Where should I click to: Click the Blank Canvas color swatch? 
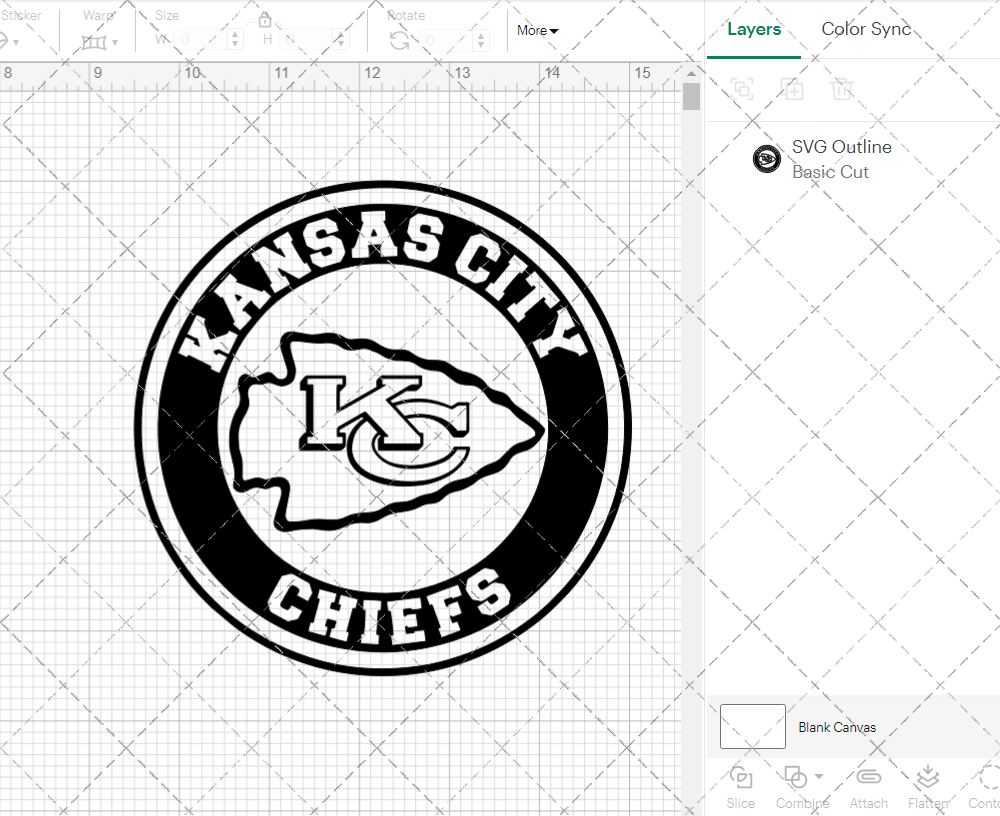751,727
